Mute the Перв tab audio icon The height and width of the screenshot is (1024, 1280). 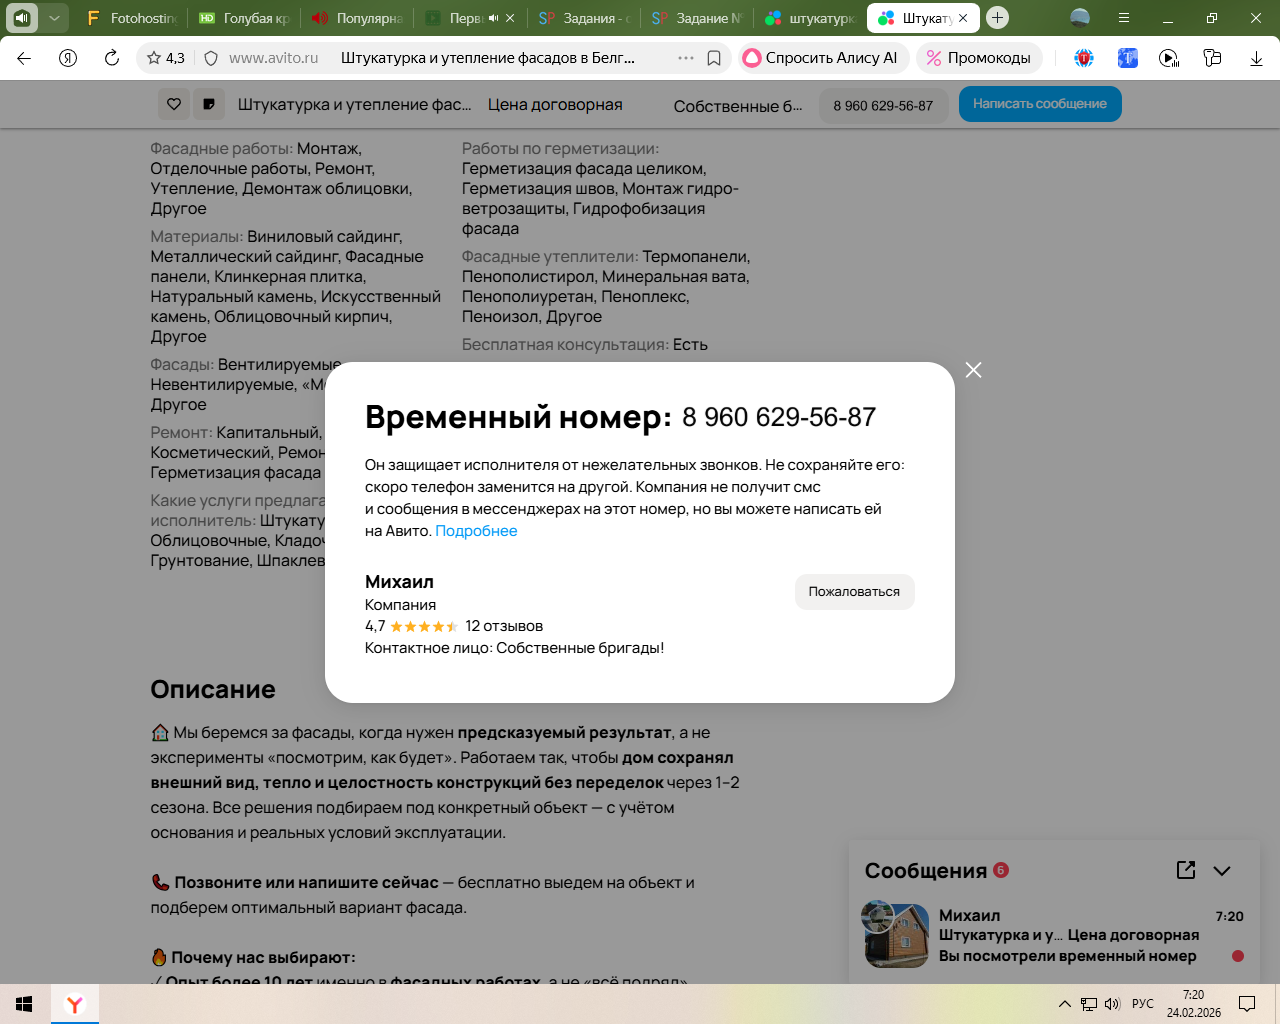coord(493,18)
